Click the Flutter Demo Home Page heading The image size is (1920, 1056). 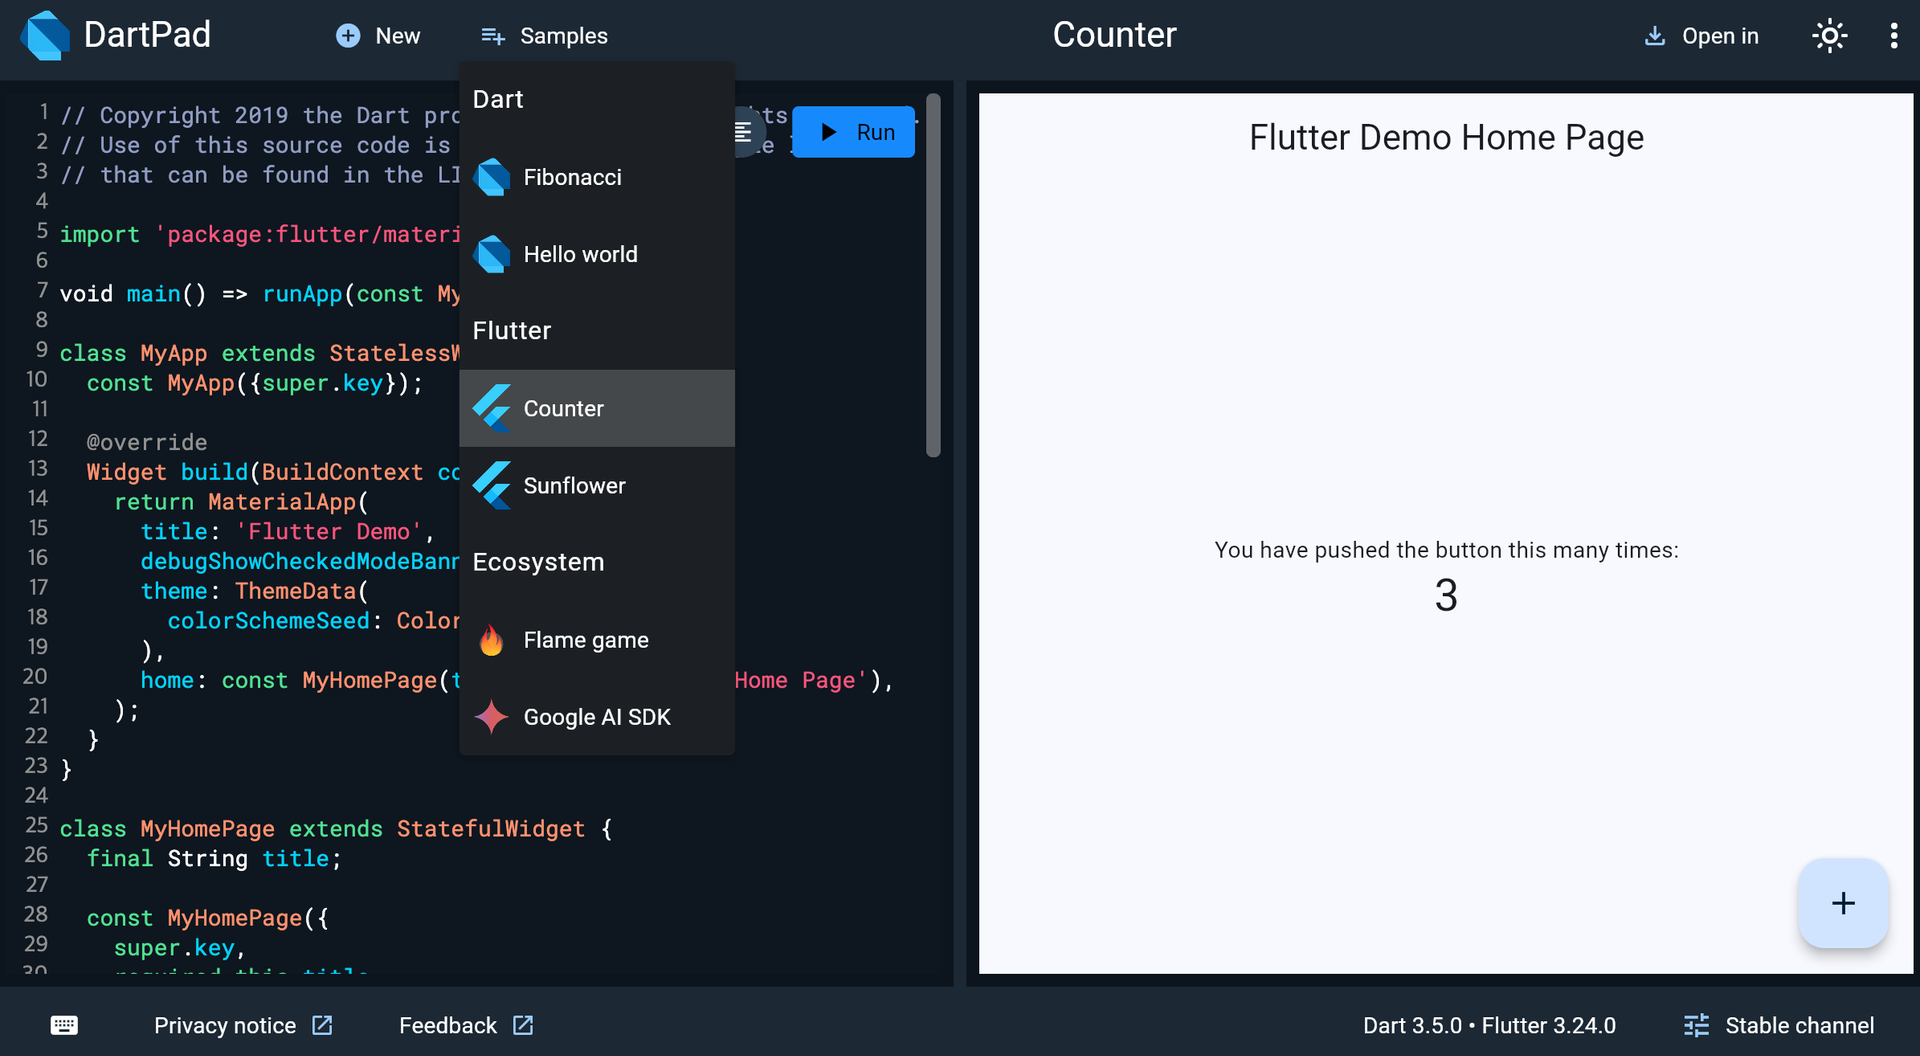click(1446, 137)
